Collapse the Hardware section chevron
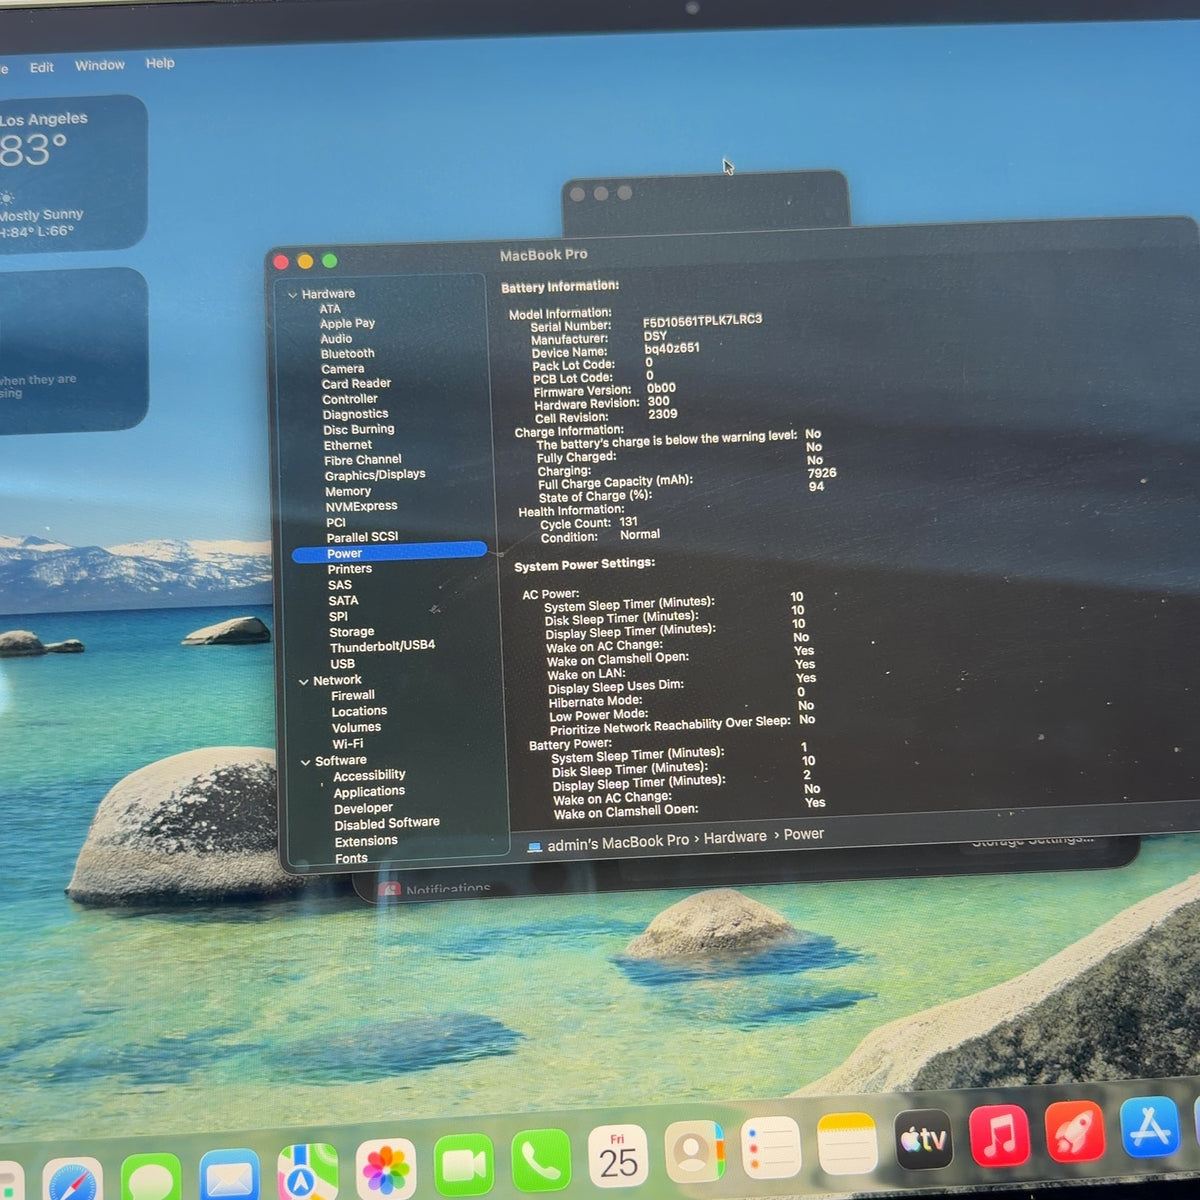Screen dimensions: 1200x1200 tap(292, 295)
